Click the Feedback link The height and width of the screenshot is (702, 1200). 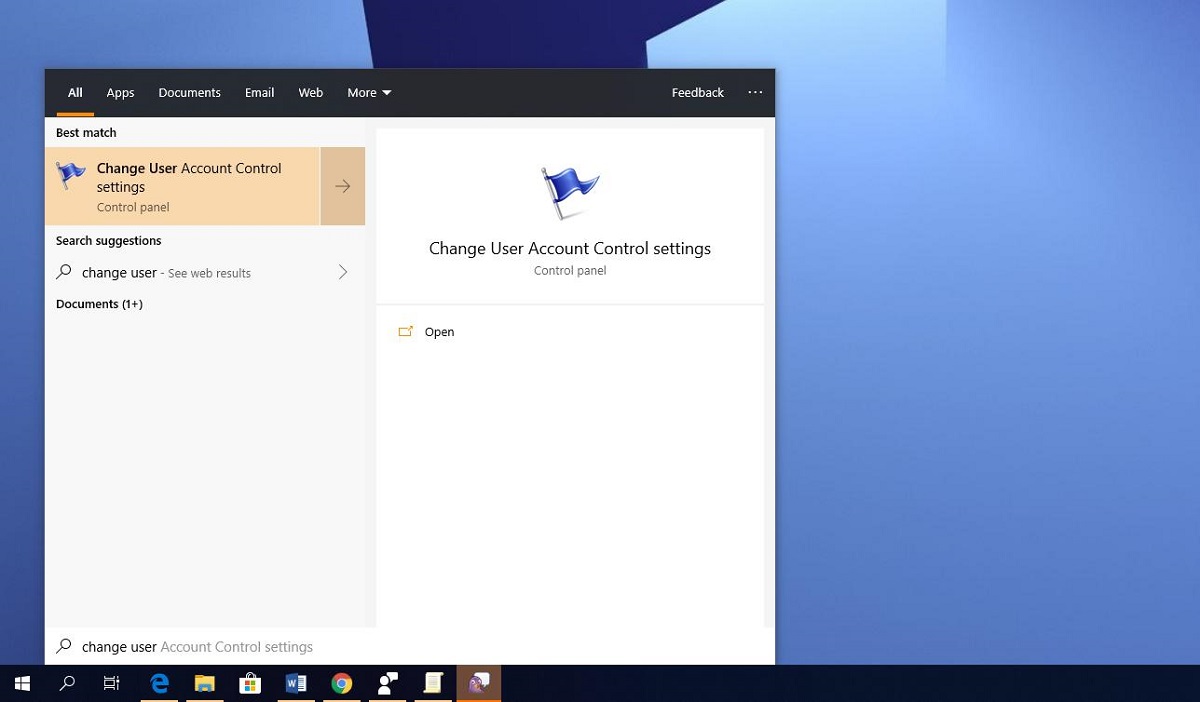(697, 92)
